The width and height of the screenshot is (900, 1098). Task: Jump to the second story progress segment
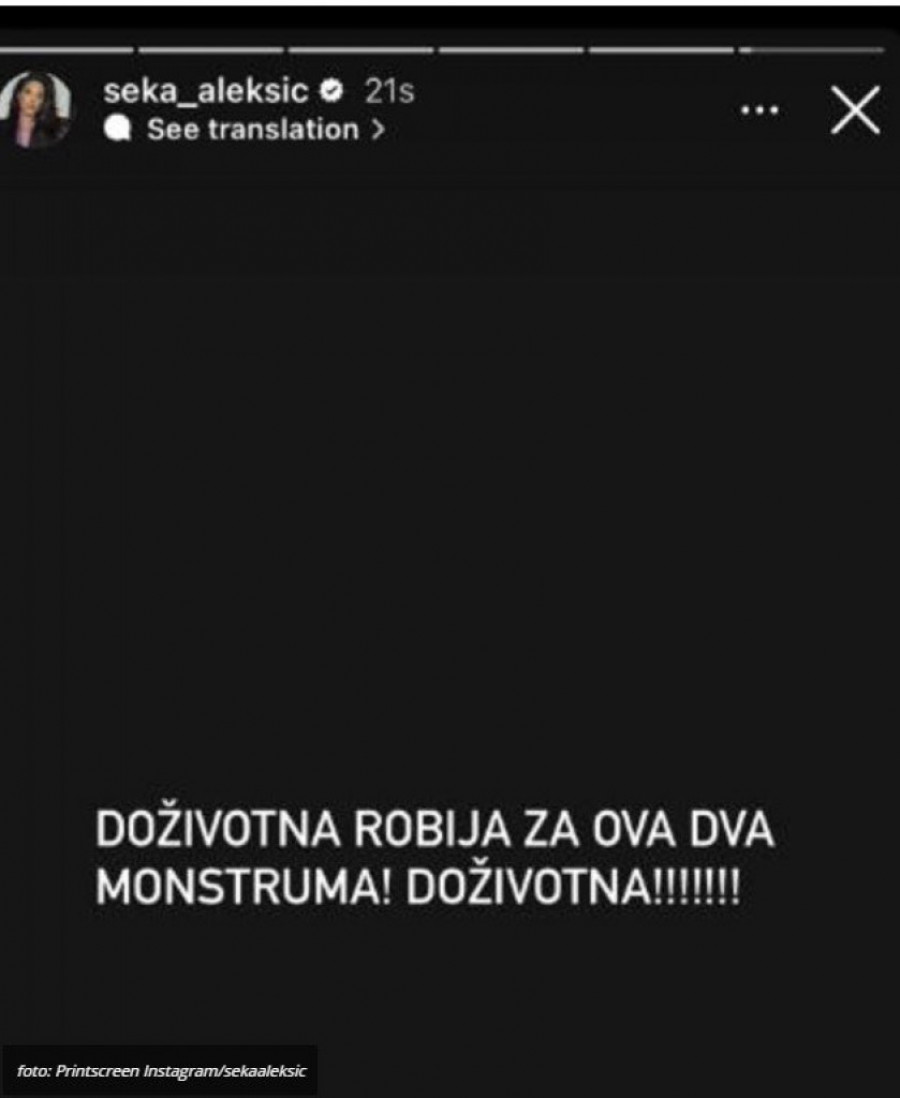click(211, 50)
